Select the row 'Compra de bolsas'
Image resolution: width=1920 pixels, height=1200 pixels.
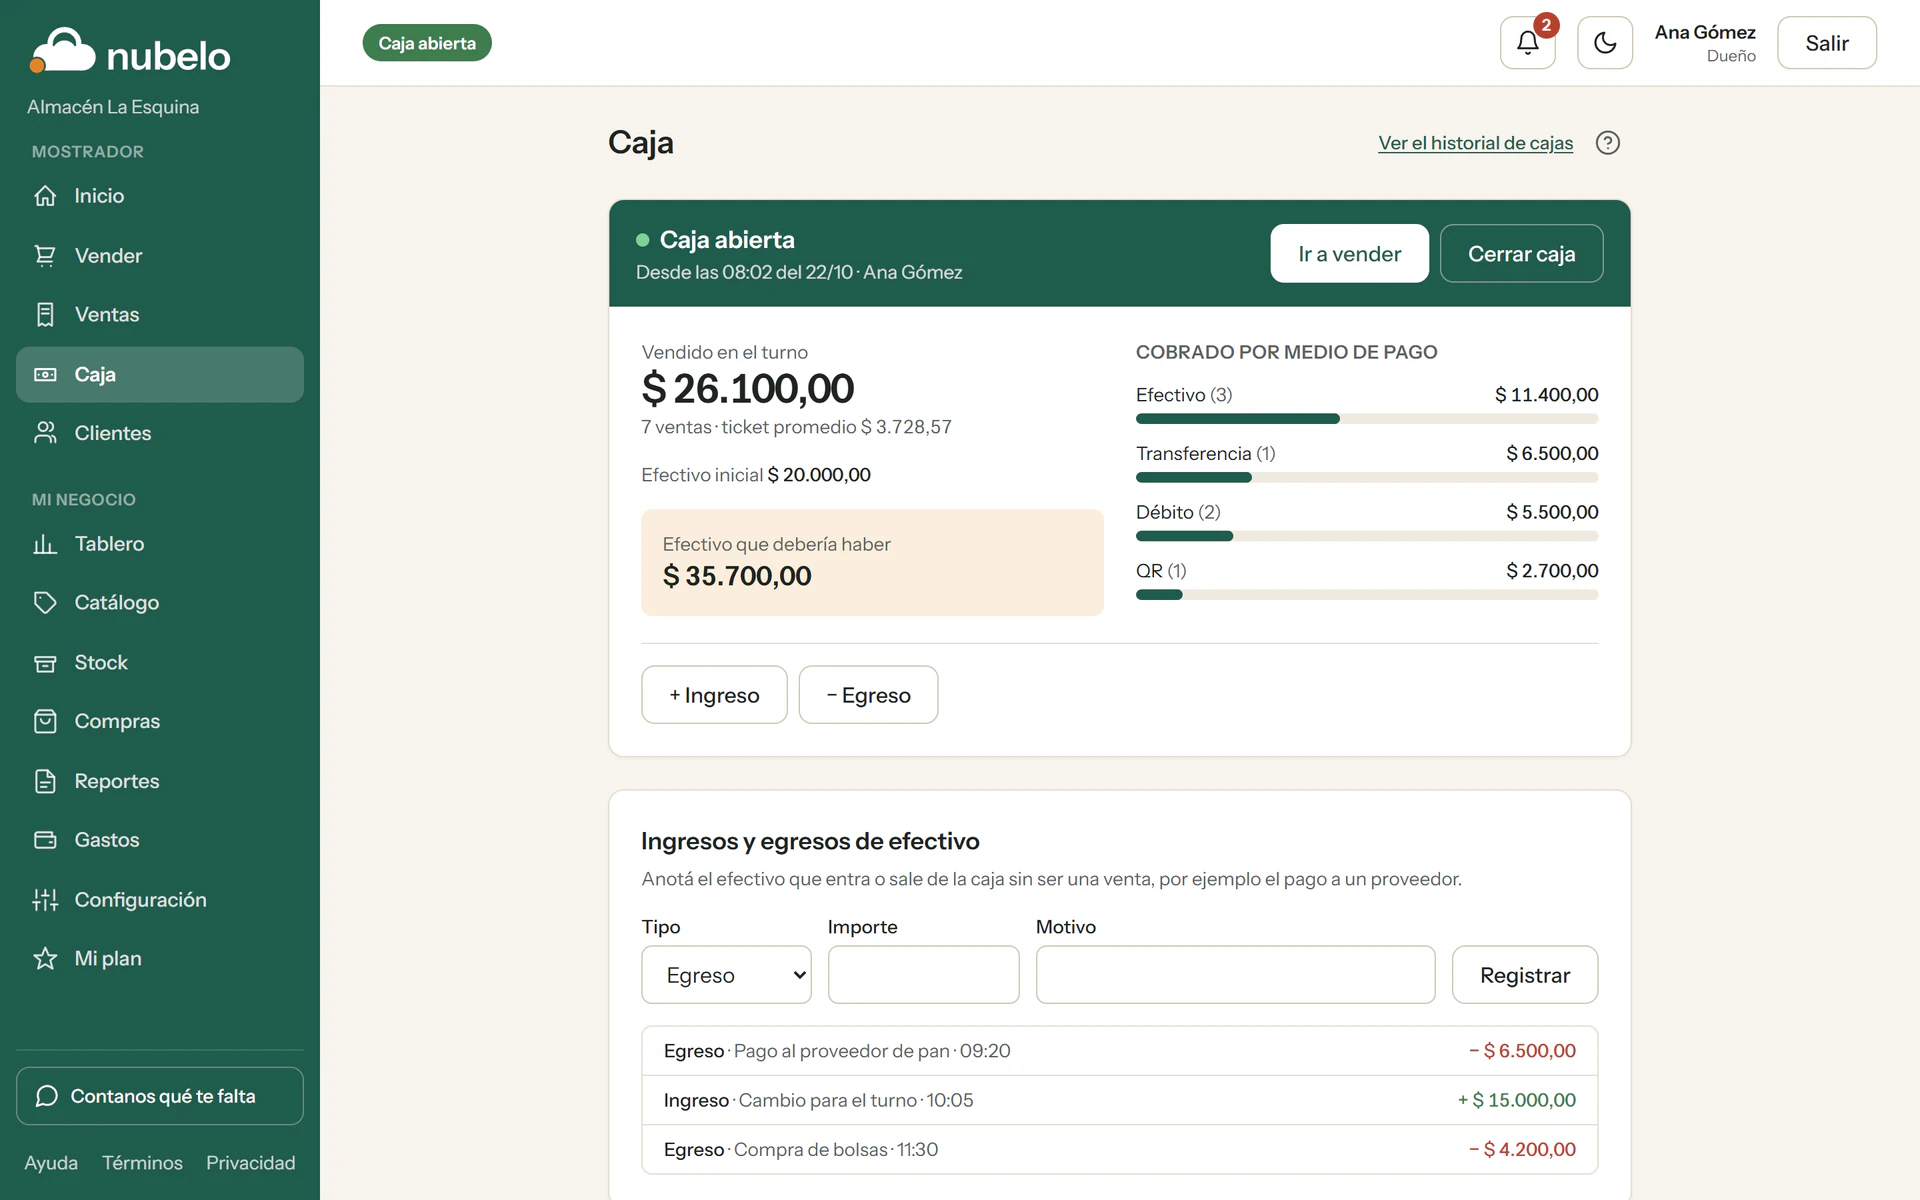[x=1119, y=1150]
